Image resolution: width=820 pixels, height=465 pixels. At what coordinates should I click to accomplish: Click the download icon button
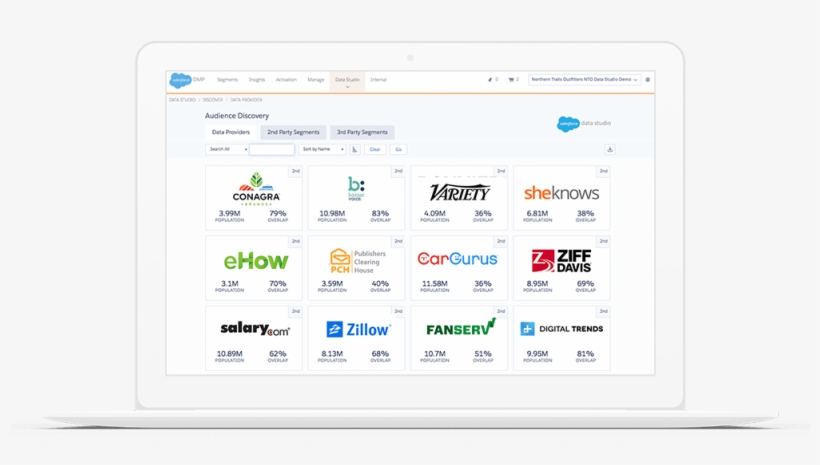click(610, 150)
